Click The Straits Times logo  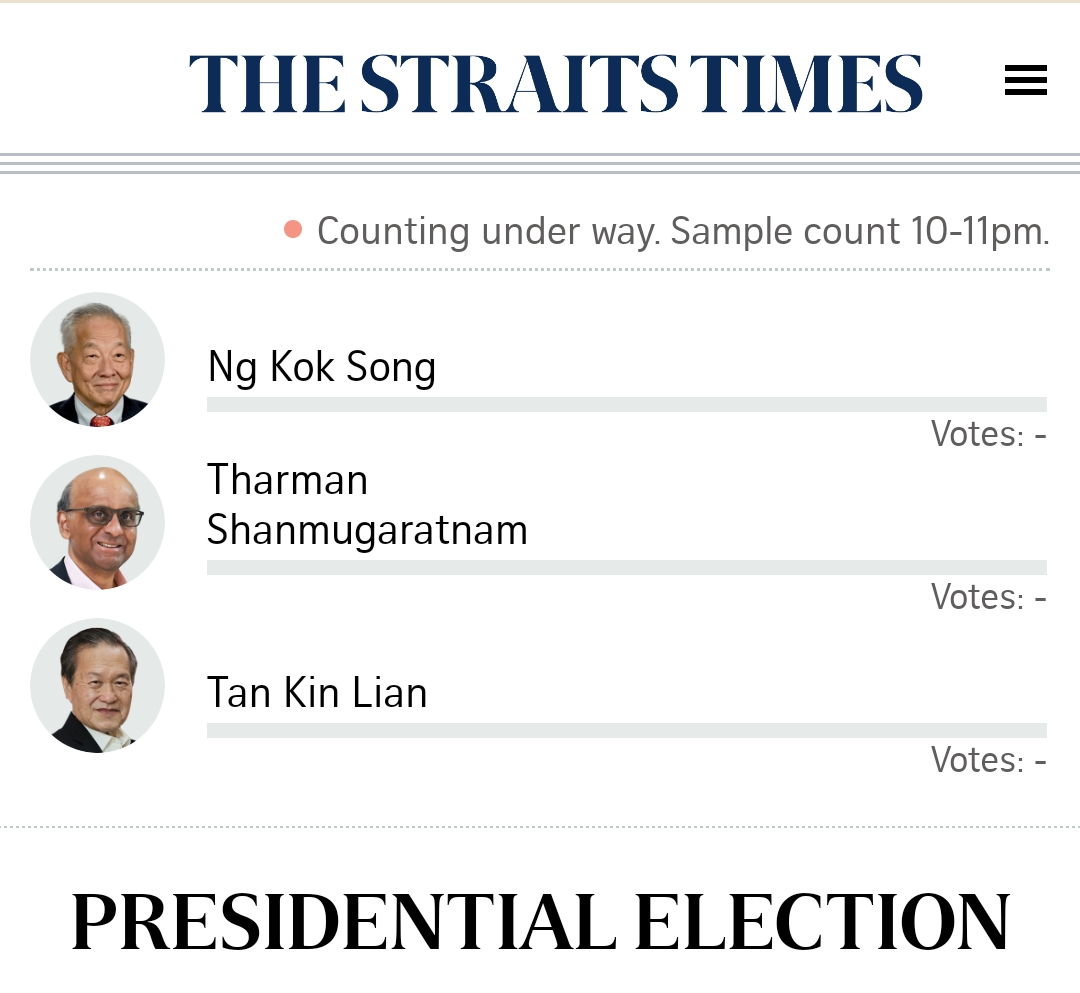pyautogui.click(x=556, y=84)
